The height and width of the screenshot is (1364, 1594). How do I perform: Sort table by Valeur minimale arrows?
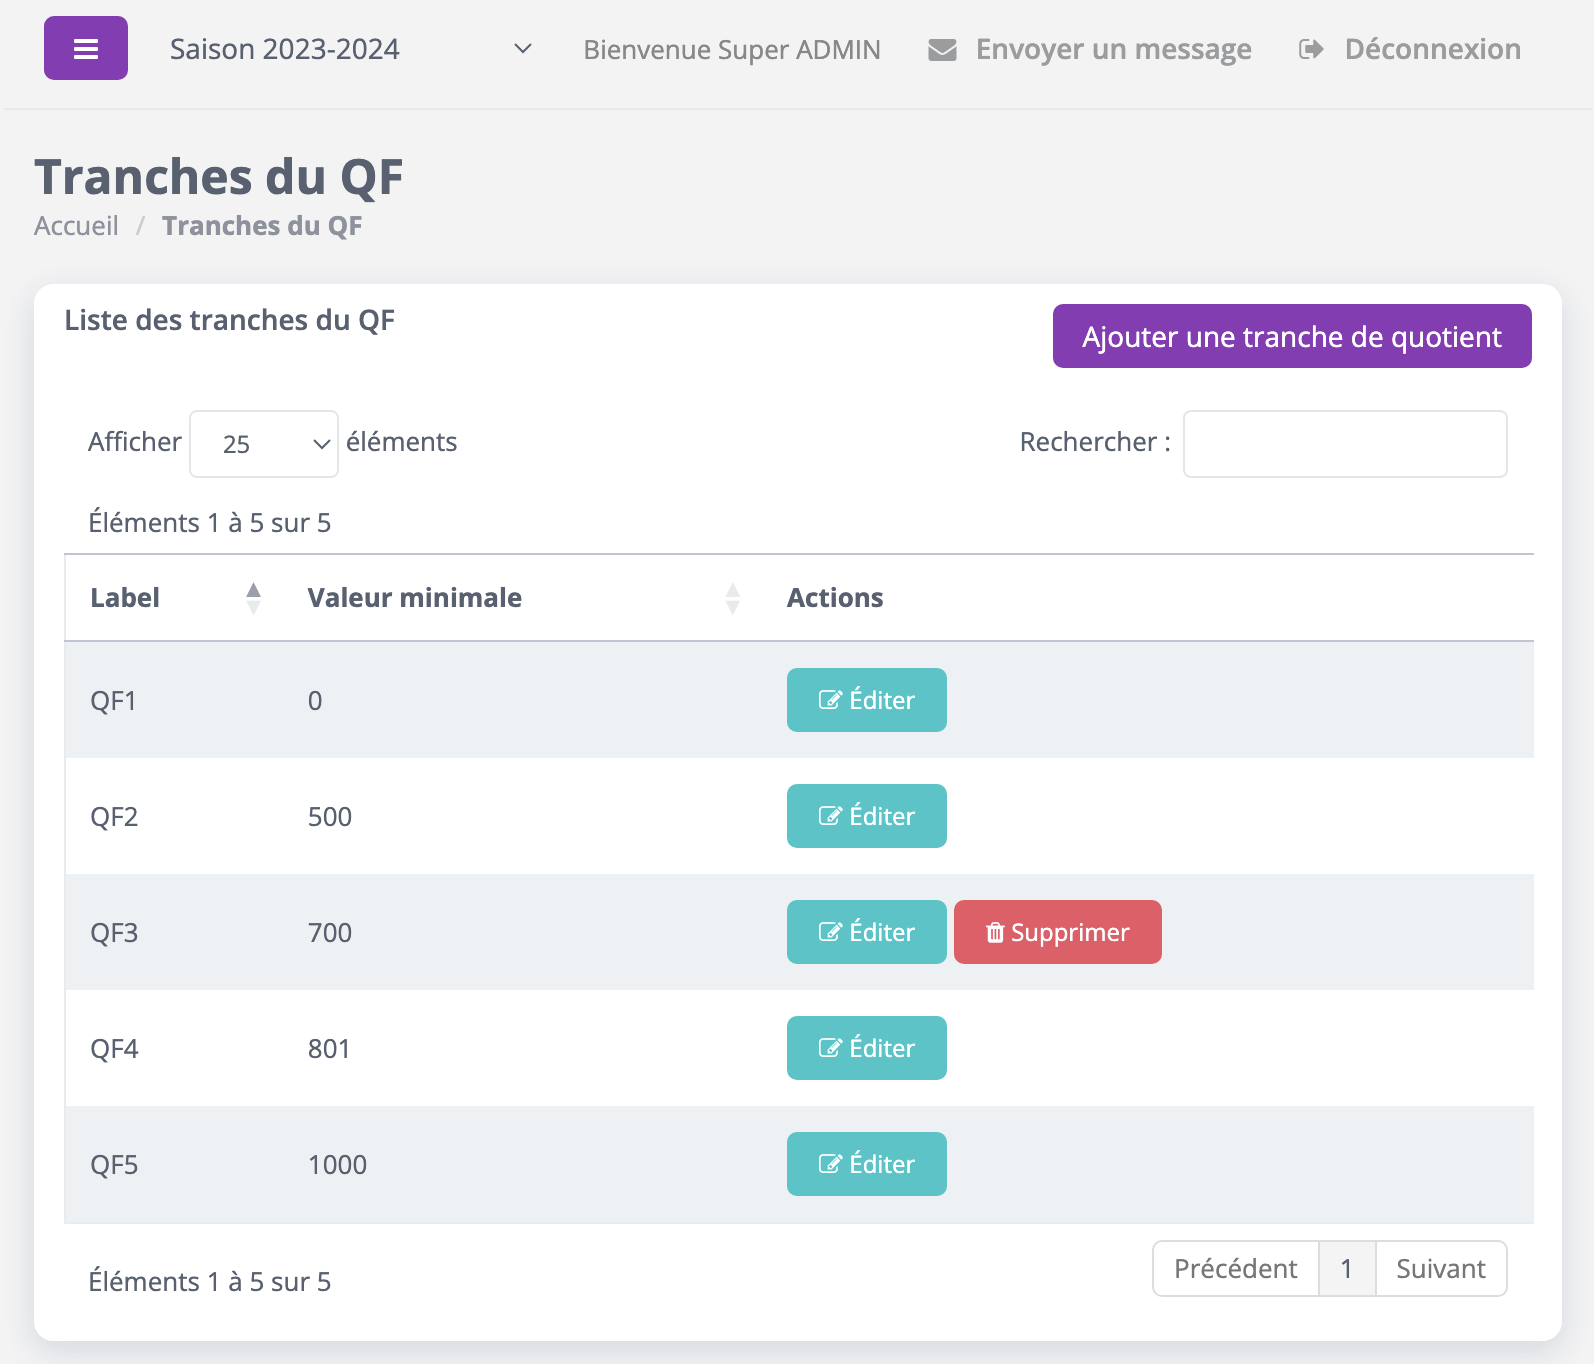pos(732,598)
